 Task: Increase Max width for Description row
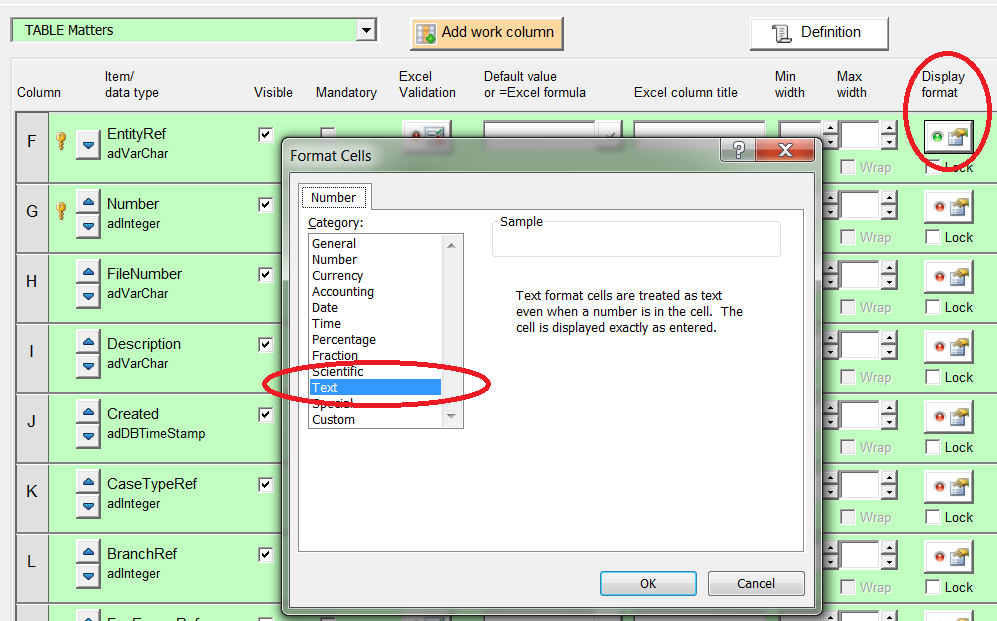point(889,338)
